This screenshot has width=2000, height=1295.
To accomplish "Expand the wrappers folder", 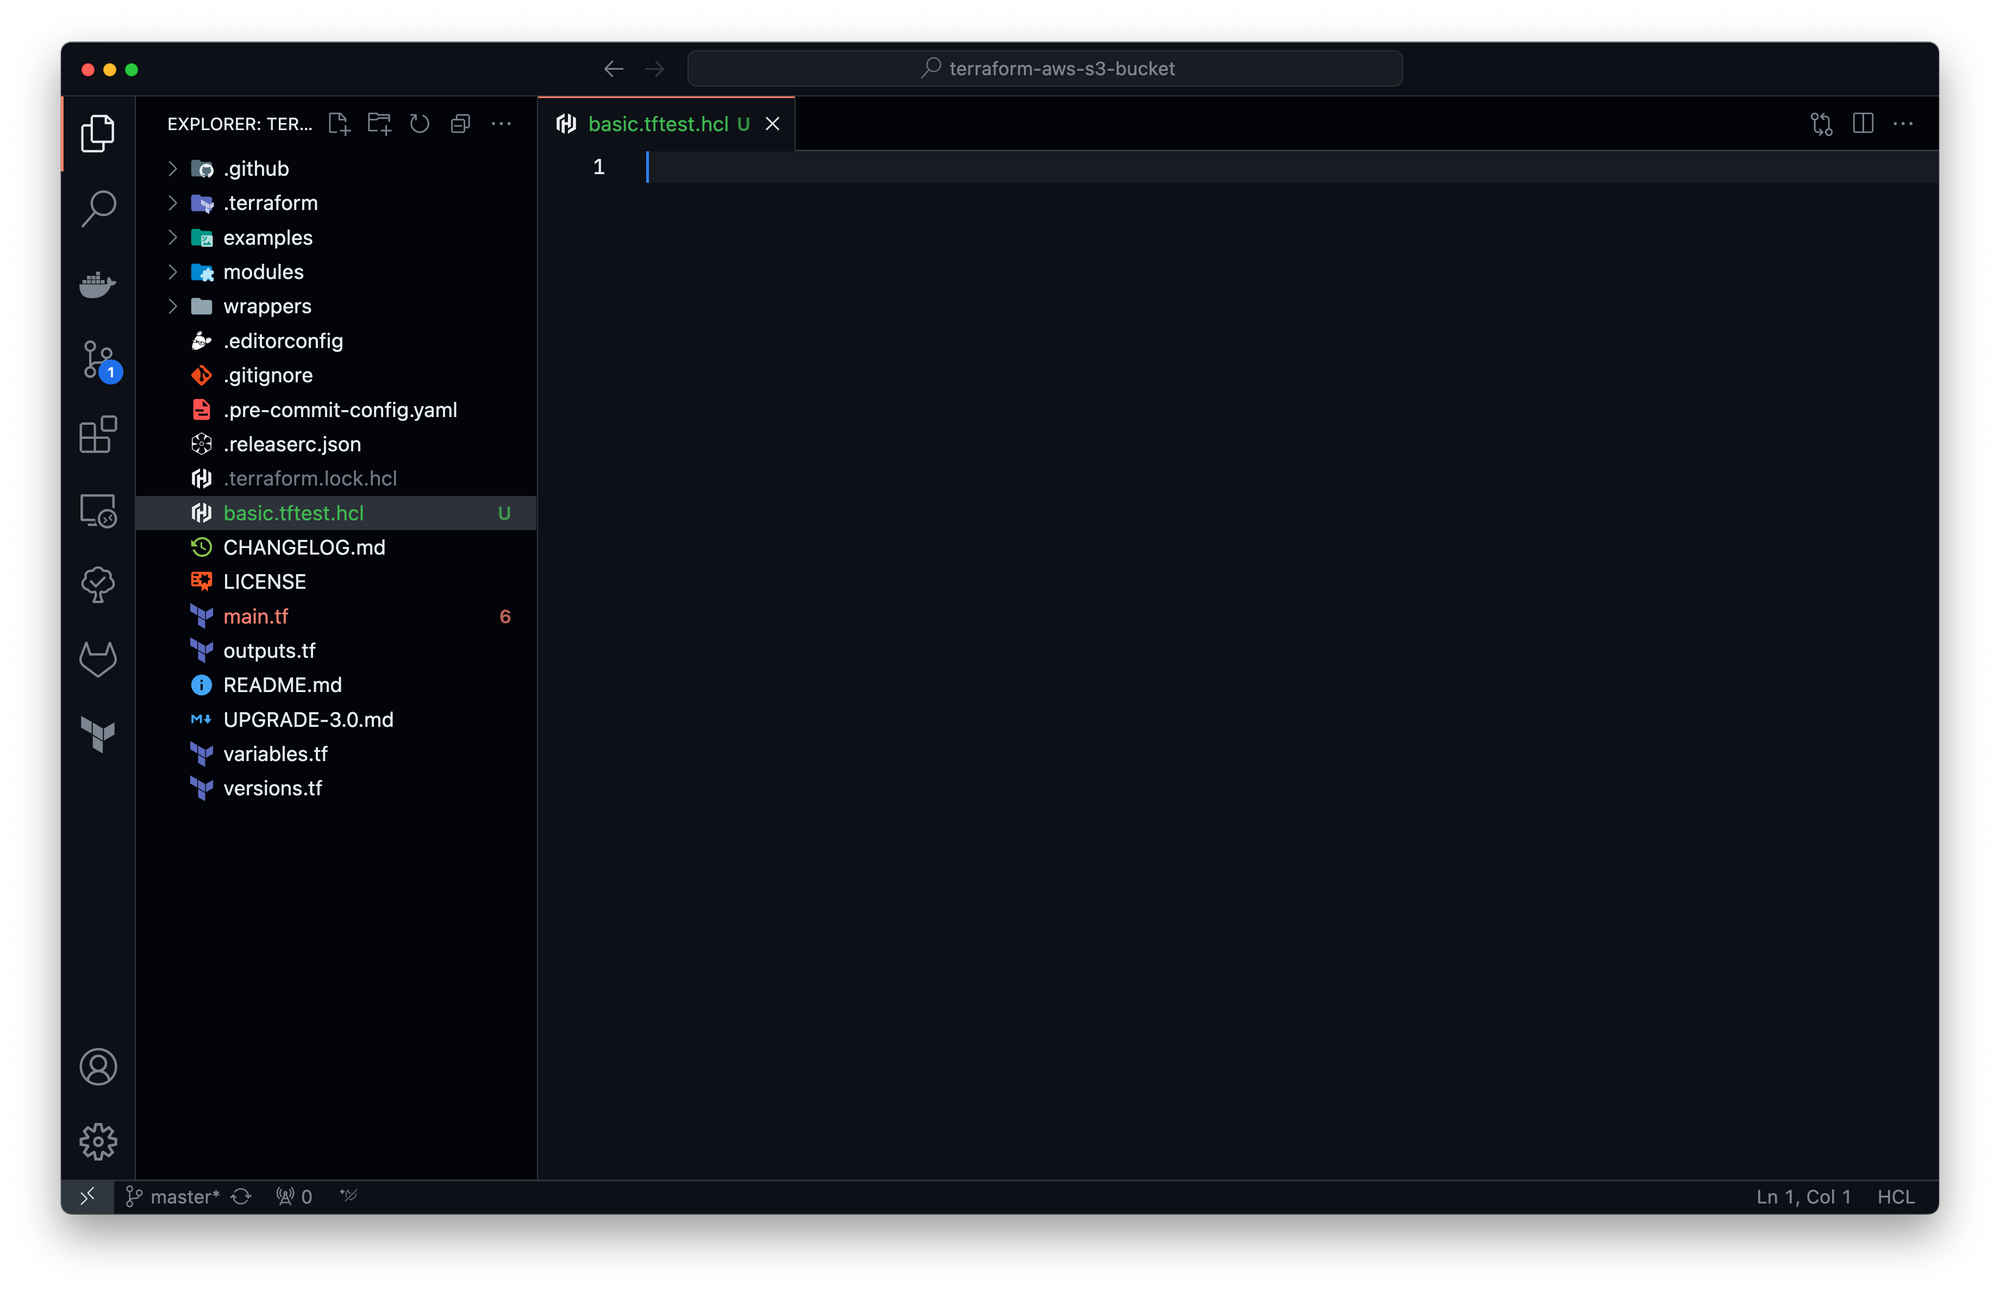I will coord(267,306).
